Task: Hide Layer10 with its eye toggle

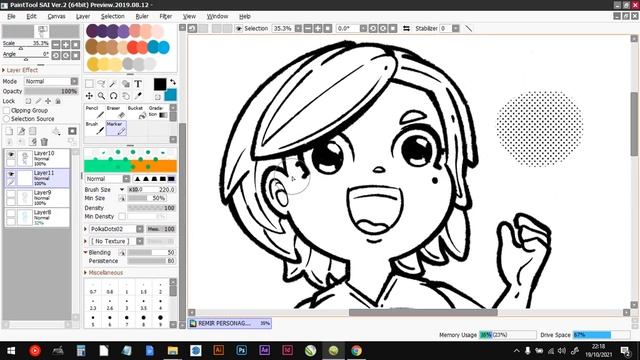Action: tap(11, 154)
